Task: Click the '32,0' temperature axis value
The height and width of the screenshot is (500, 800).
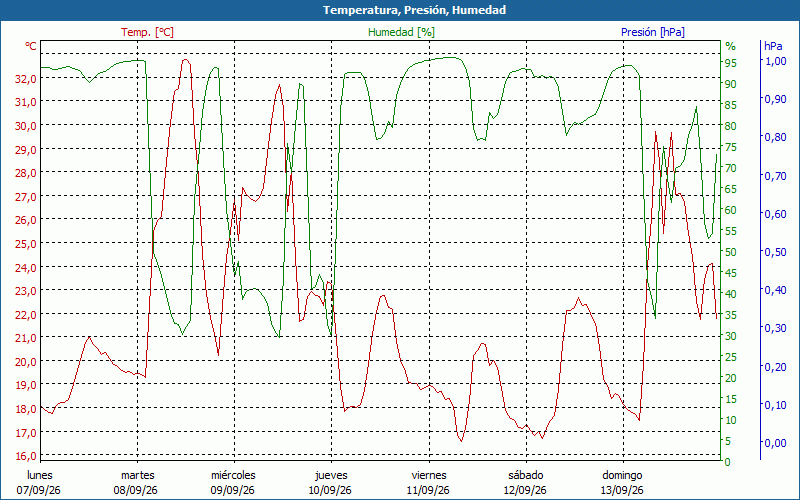Action: coord(26,79)
